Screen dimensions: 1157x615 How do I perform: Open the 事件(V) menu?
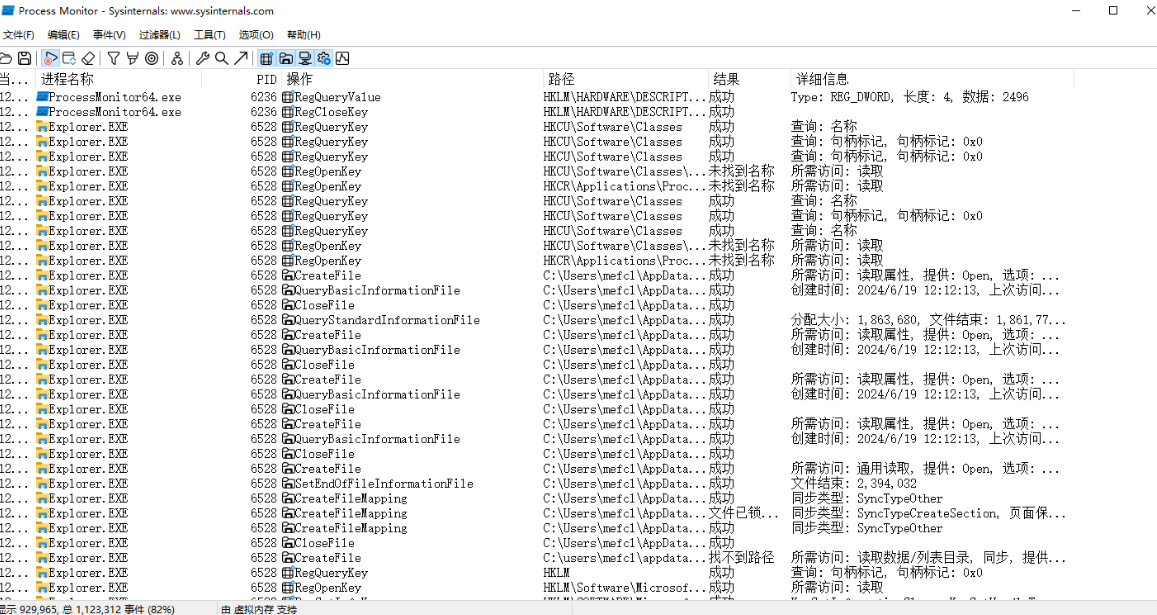109,35
